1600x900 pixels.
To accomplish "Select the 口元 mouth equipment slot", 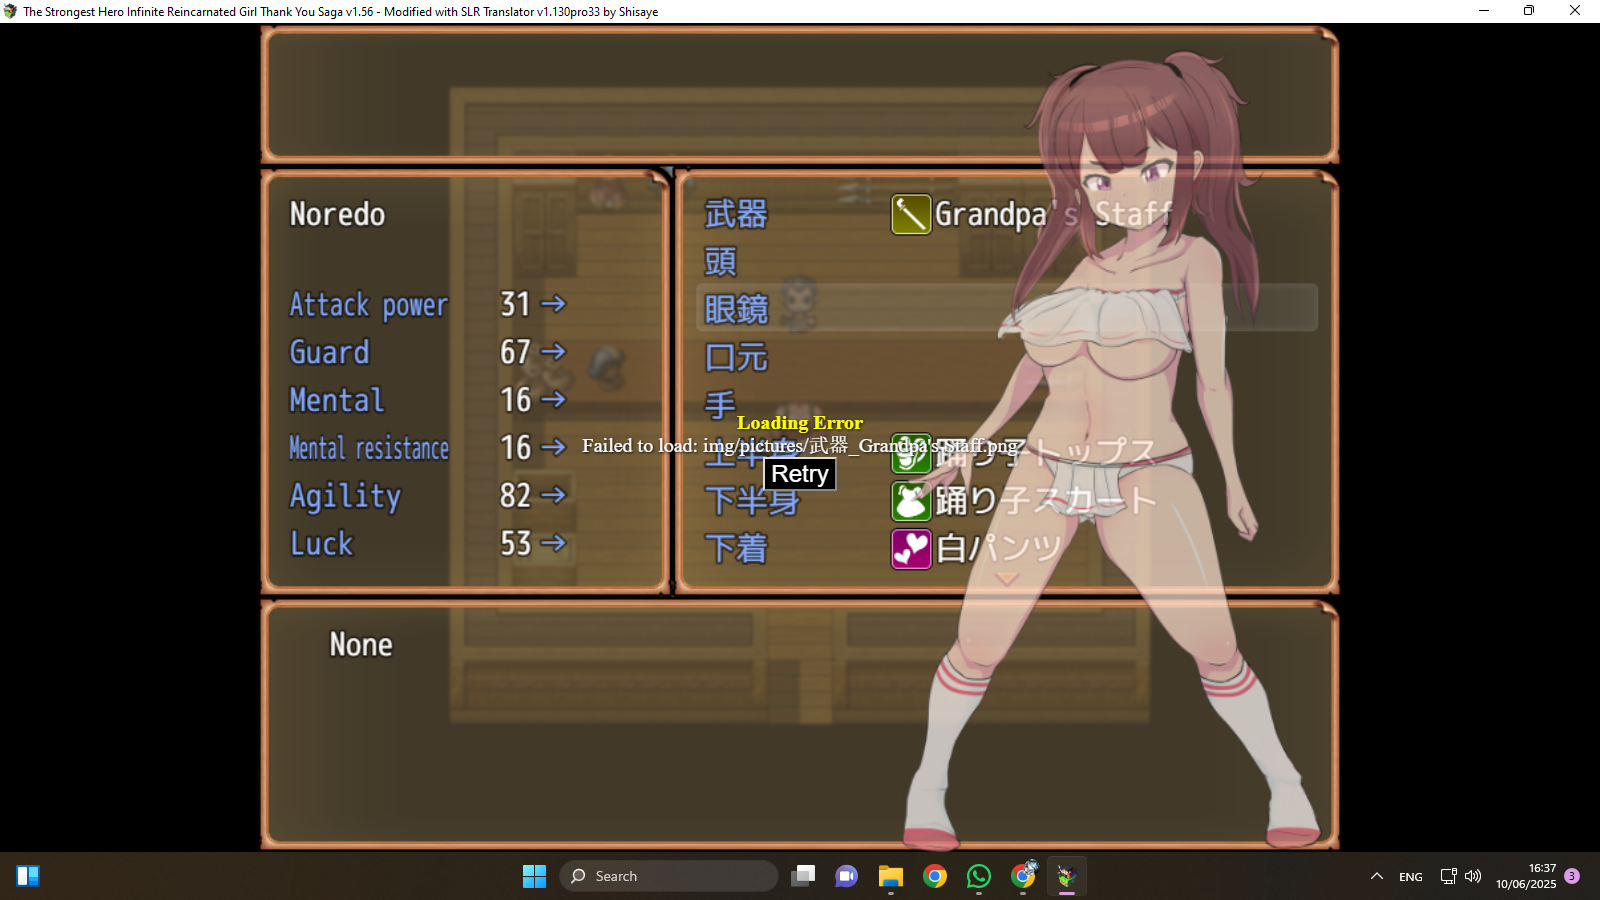I will (736, 357).
